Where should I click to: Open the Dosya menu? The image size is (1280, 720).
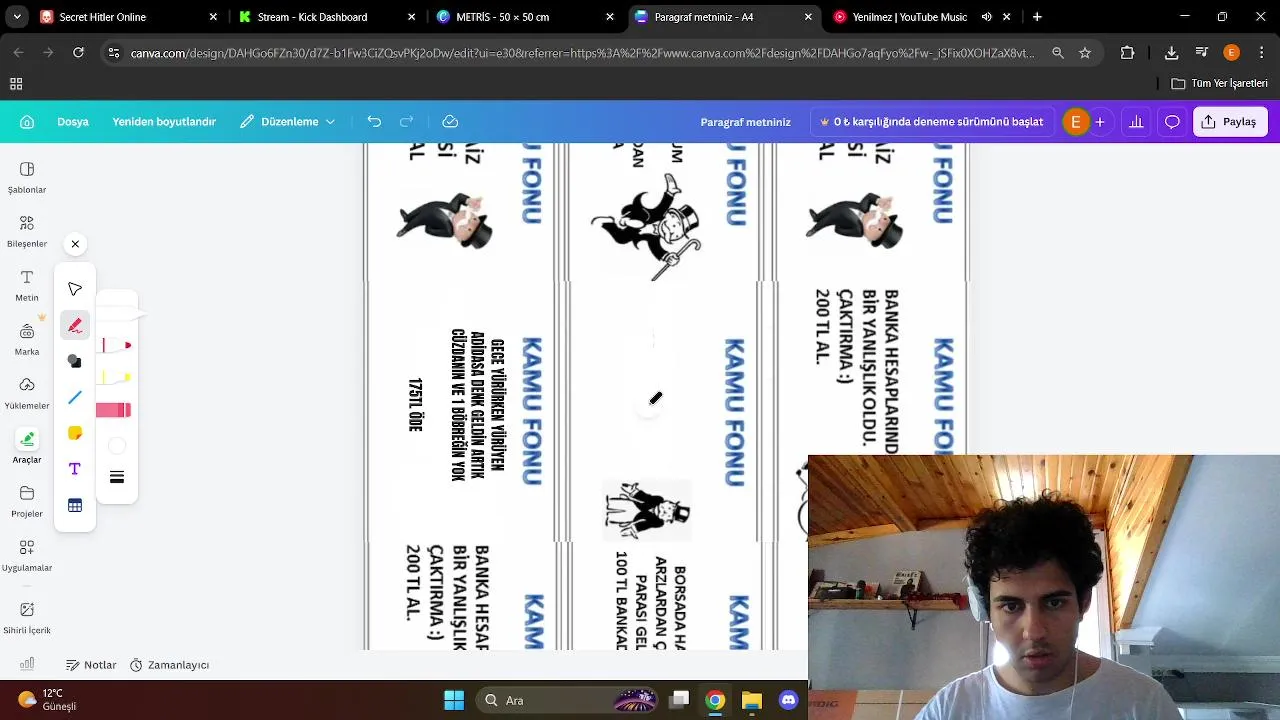click(73, 122)
